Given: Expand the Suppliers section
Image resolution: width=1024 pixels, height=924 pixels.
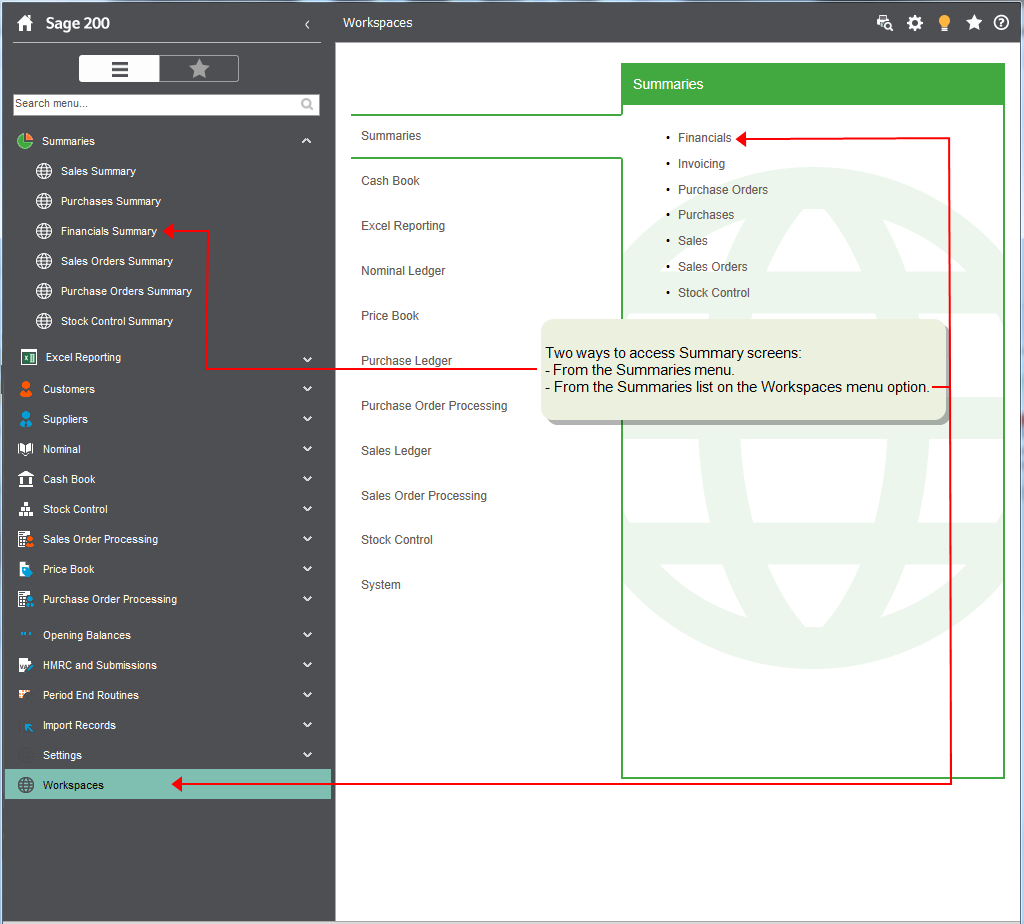Looking at the screenshot, I should coord(307,419).
